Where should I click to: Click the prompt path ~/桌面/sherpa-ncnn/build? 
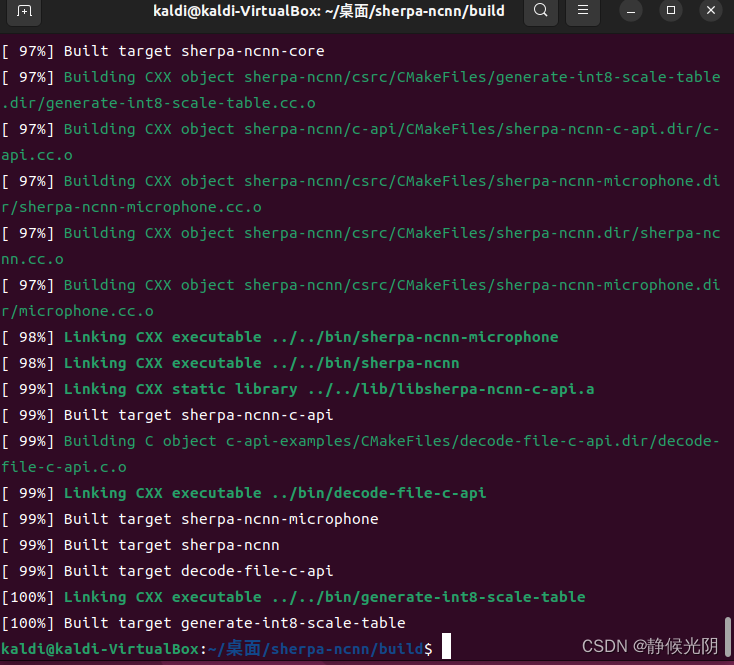pyautogui.click(x=316, y=649)
